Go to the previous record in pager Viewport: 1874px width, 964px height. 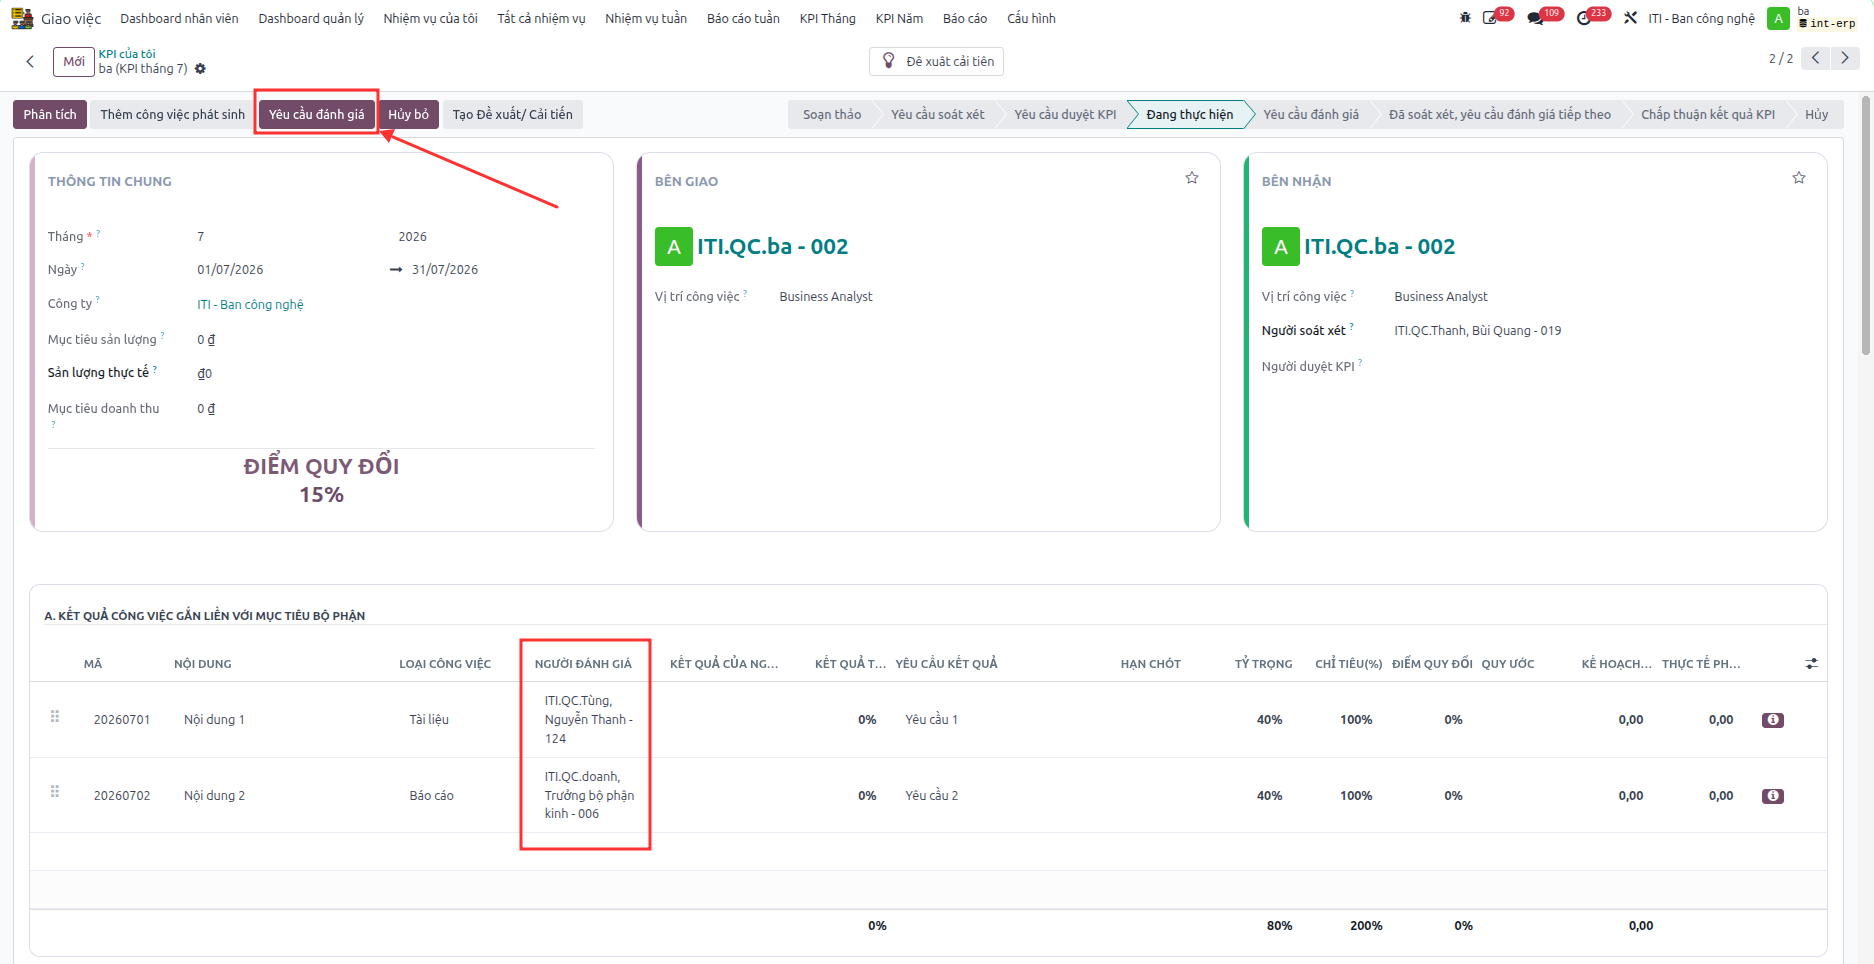pyautogui.click(x=1816, y=58)
